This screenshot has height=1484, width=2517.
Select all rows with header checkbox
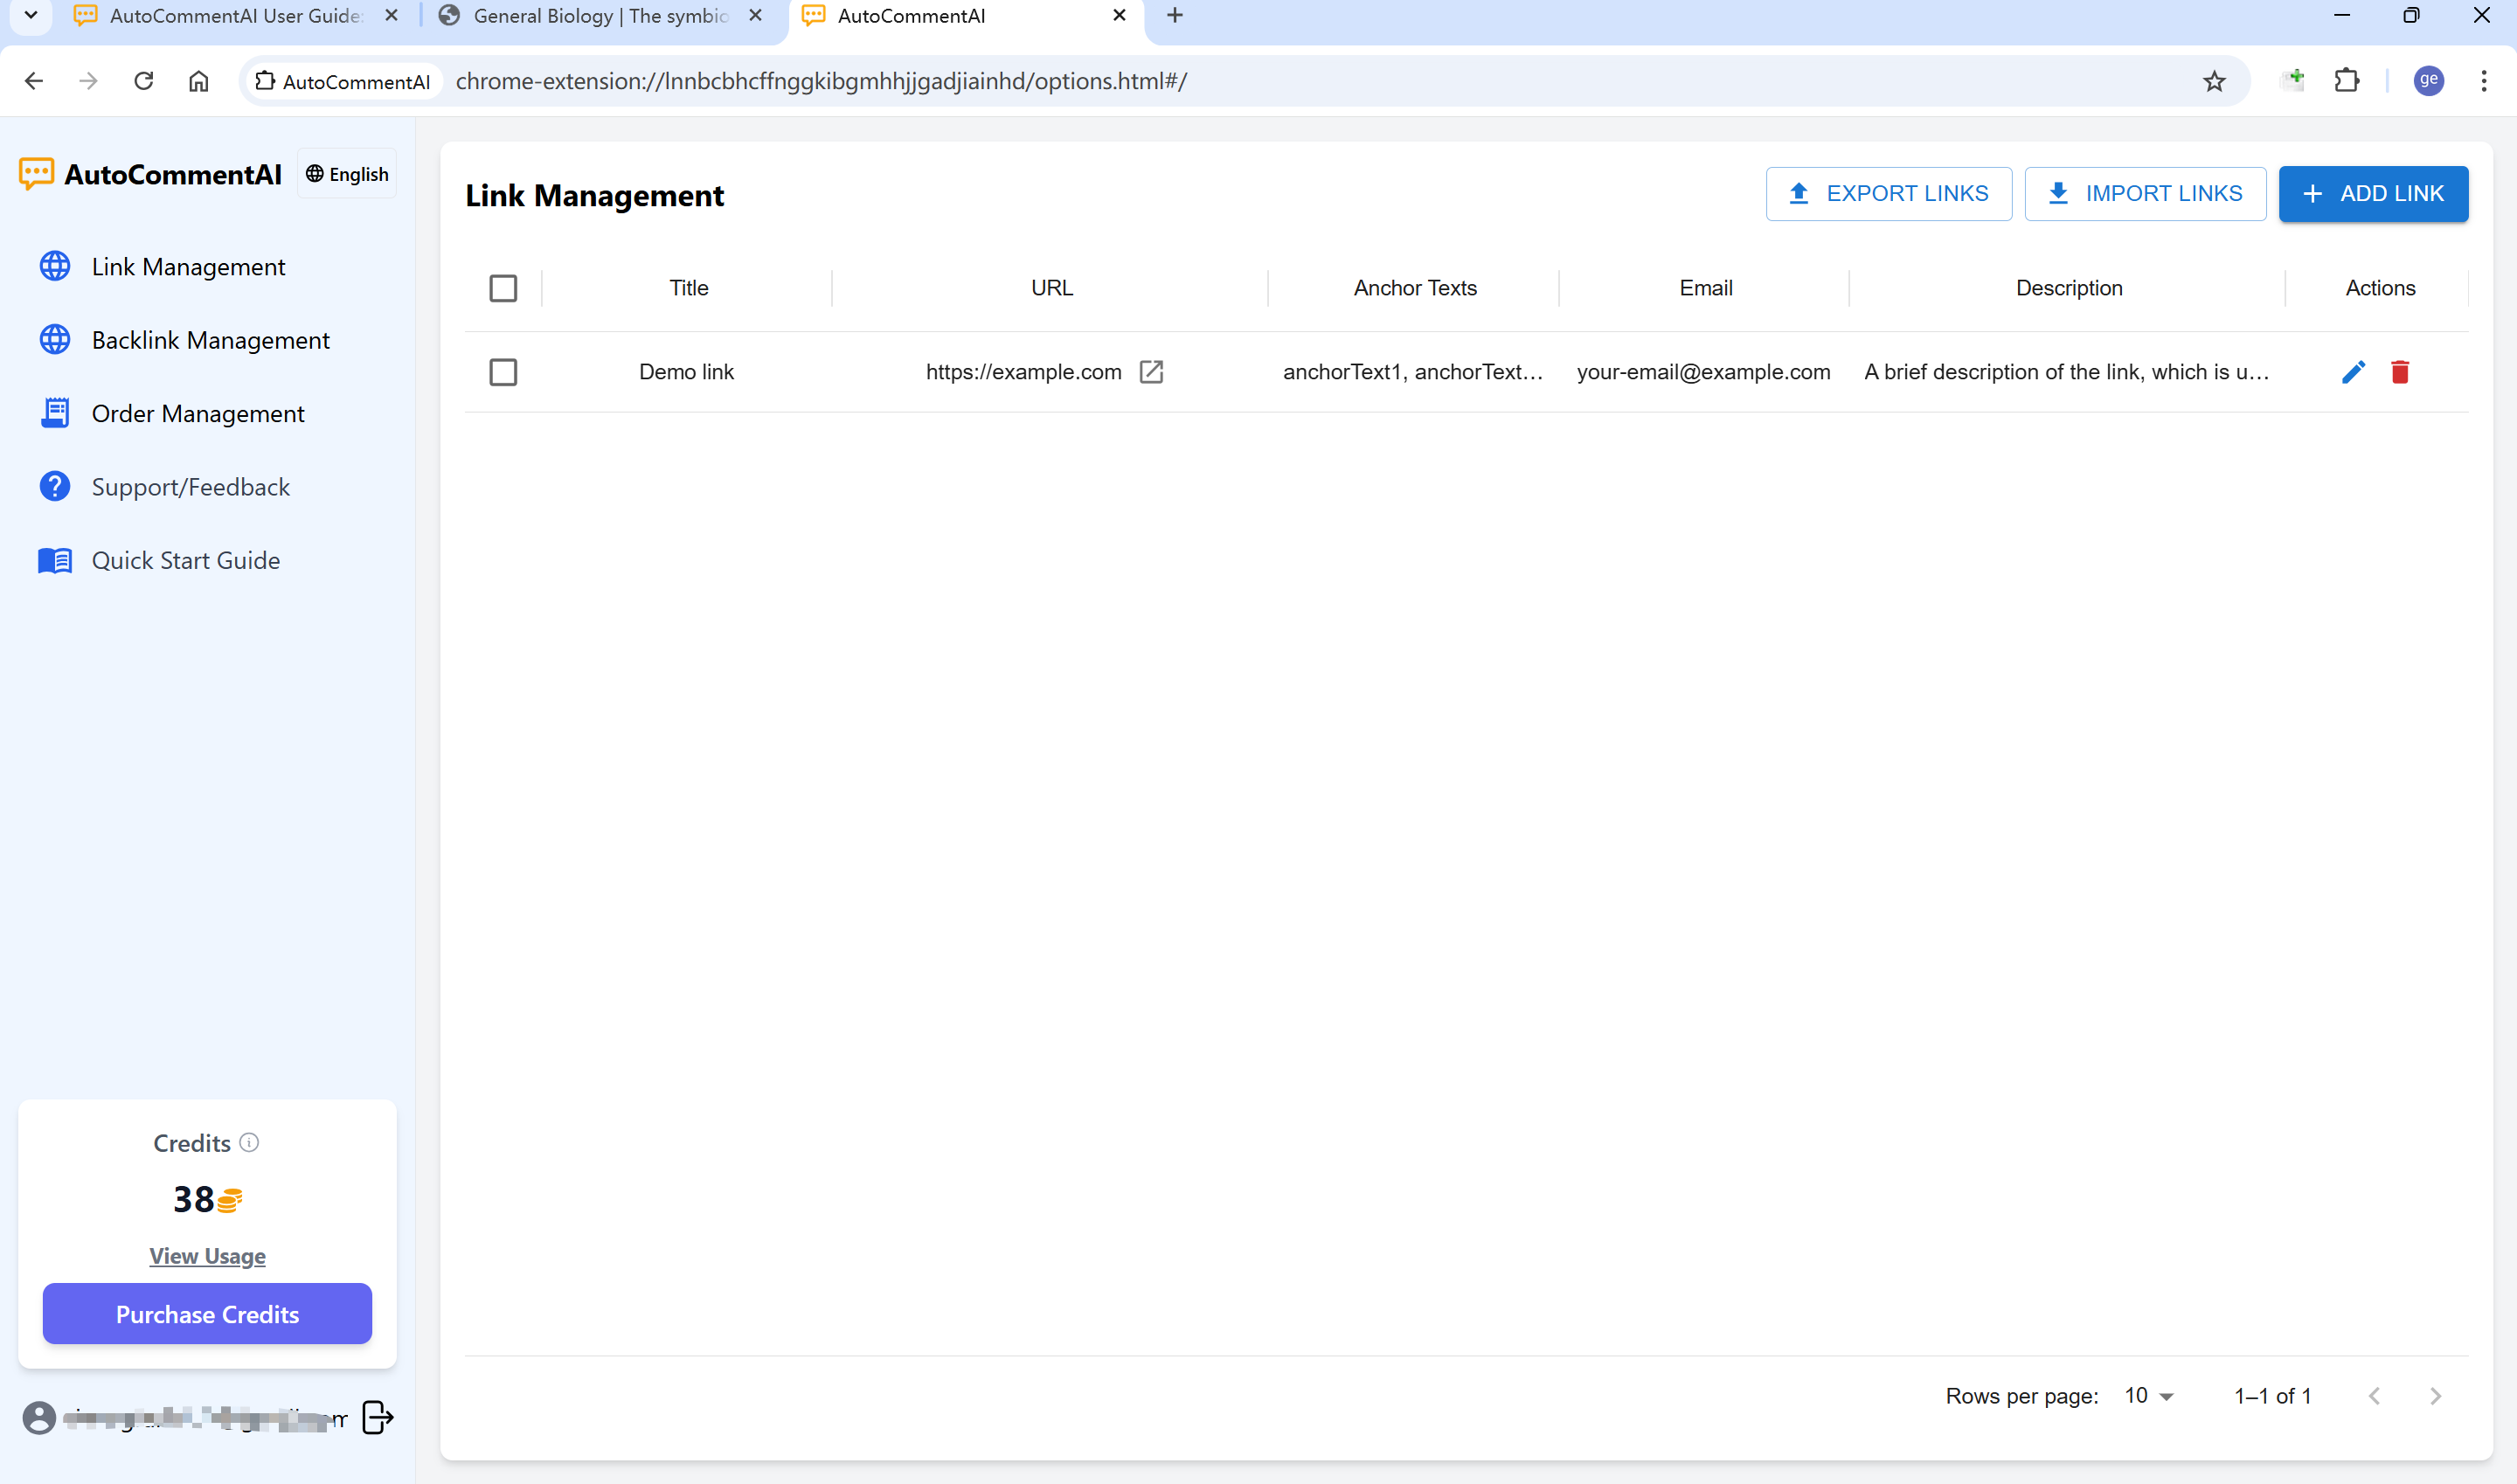pyautogui.click(x=503, y=288)
